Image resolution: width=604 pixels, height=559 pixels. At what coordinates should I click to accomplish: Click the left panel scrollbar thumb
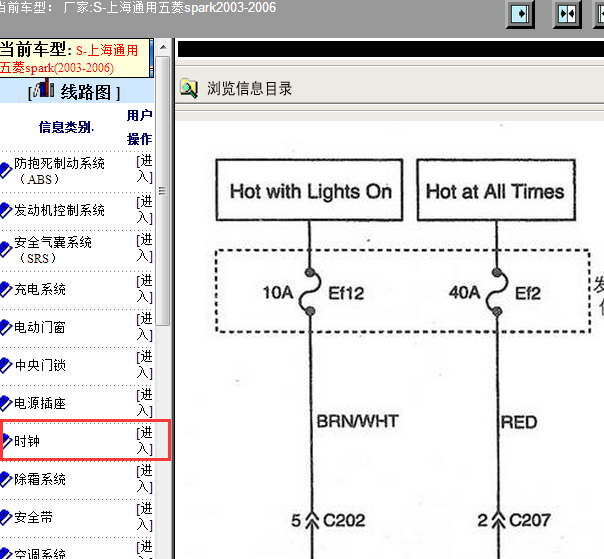[x=163, y=191]
